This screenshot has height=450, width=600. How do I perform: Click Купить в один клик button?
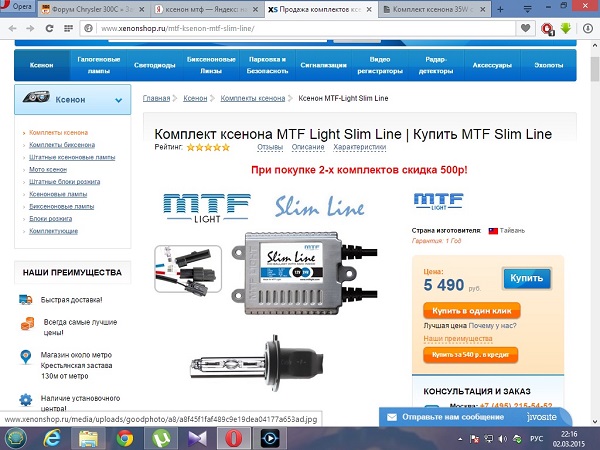click(x=471, y=311)
